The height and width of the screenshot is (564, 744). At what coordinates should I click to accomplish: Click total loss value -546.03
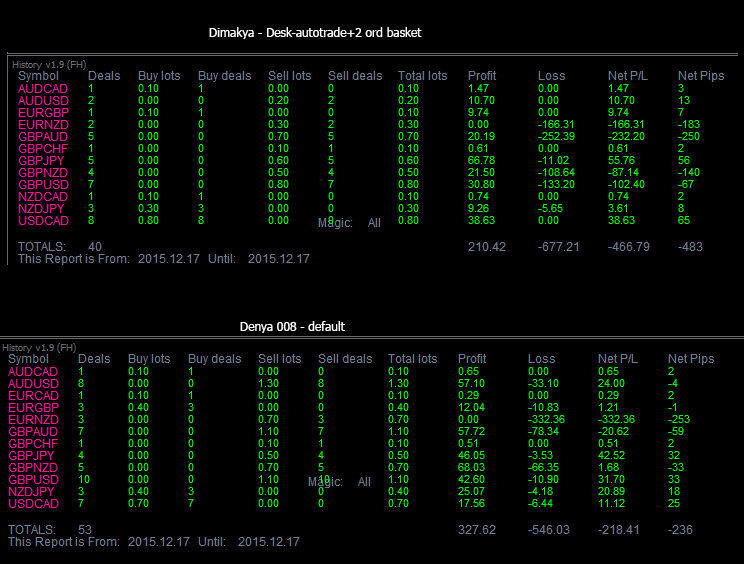[x=549, y=530]
